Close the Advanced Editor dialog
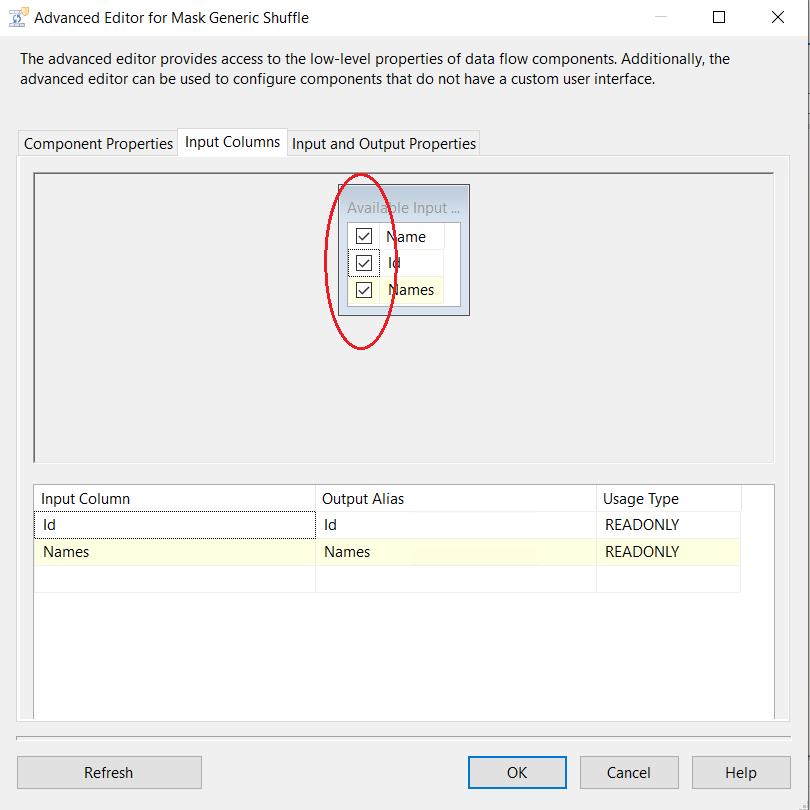Screen dimensions: 810x810 tap(778, 17)
